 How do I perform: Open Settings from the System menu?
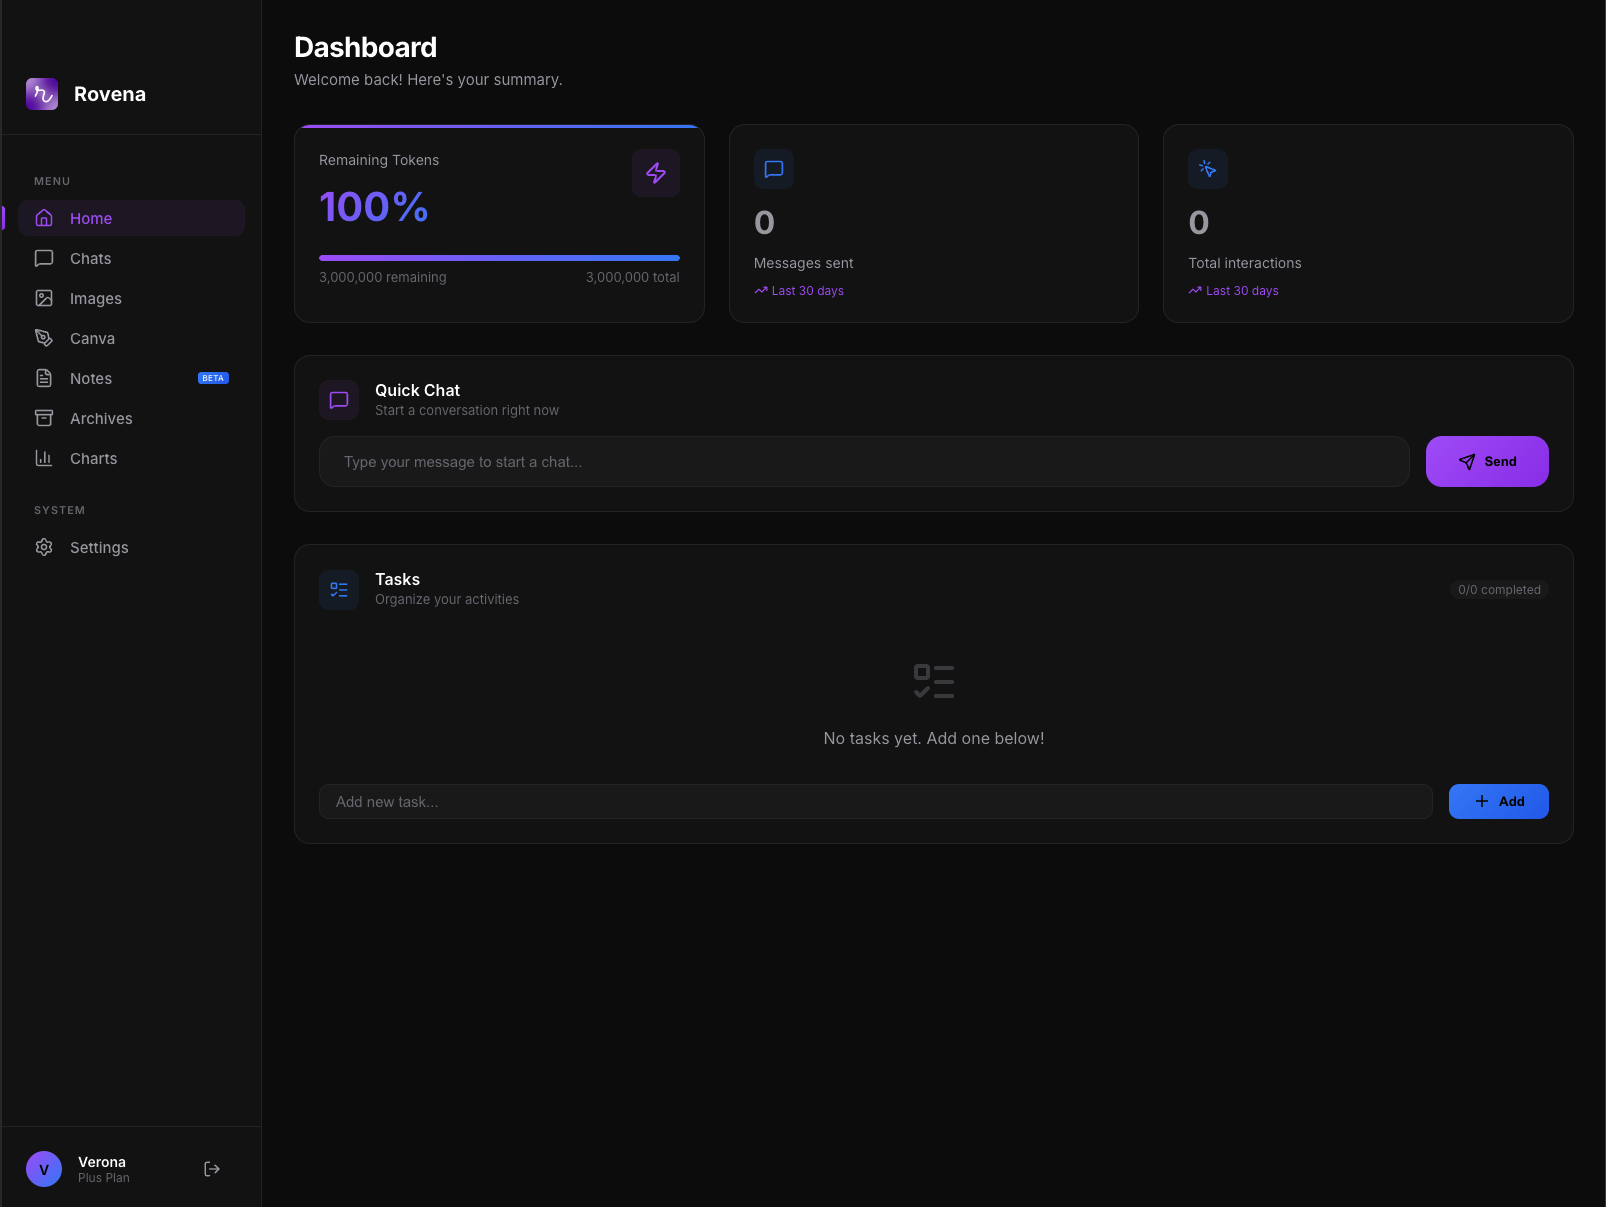point(131,547)
